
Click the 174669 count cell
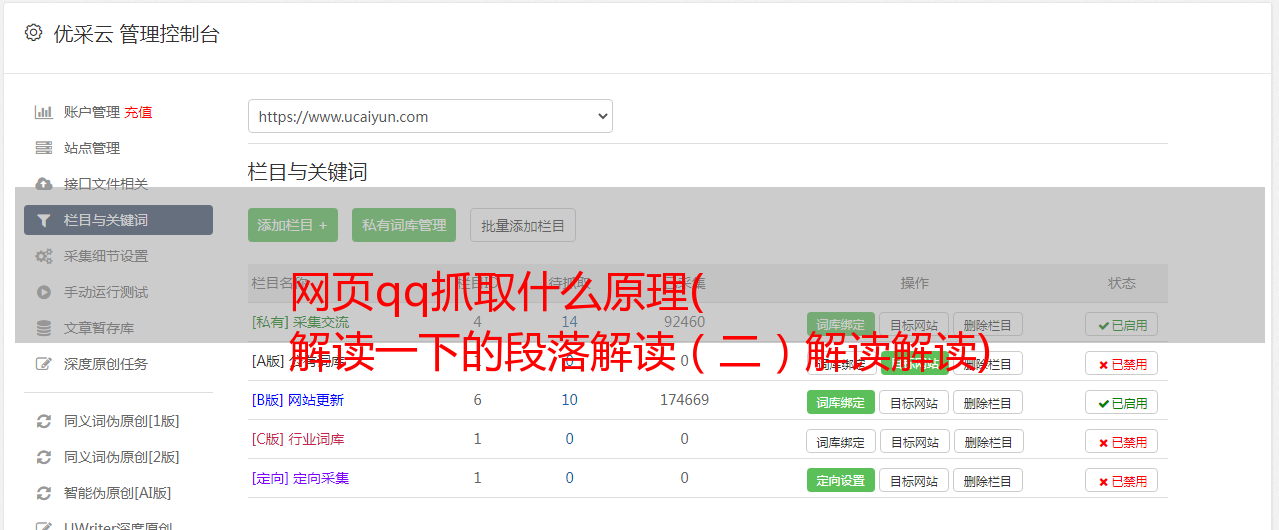point(684,400)
